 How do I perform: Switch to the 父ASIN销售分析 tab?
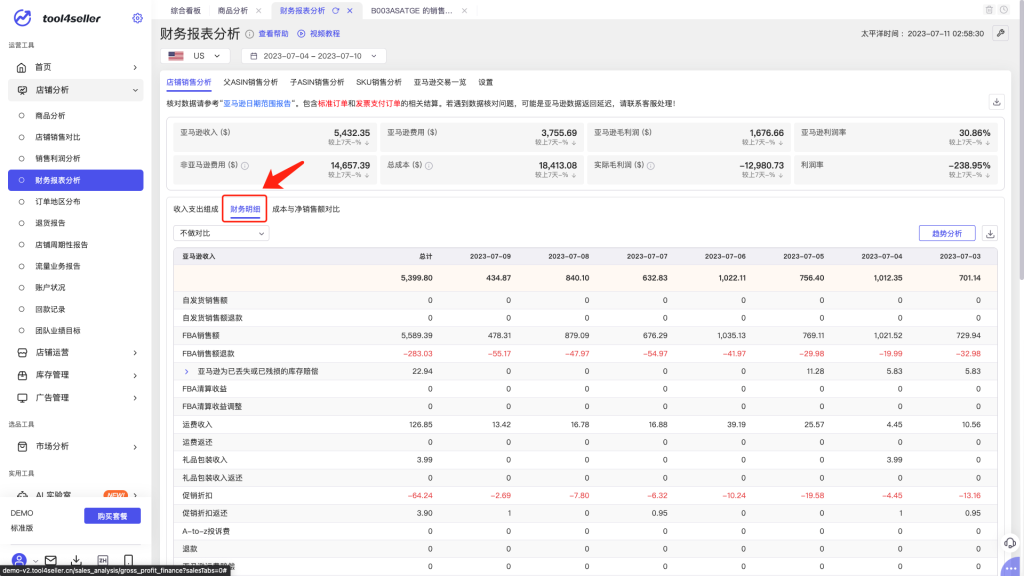(251, 82)
